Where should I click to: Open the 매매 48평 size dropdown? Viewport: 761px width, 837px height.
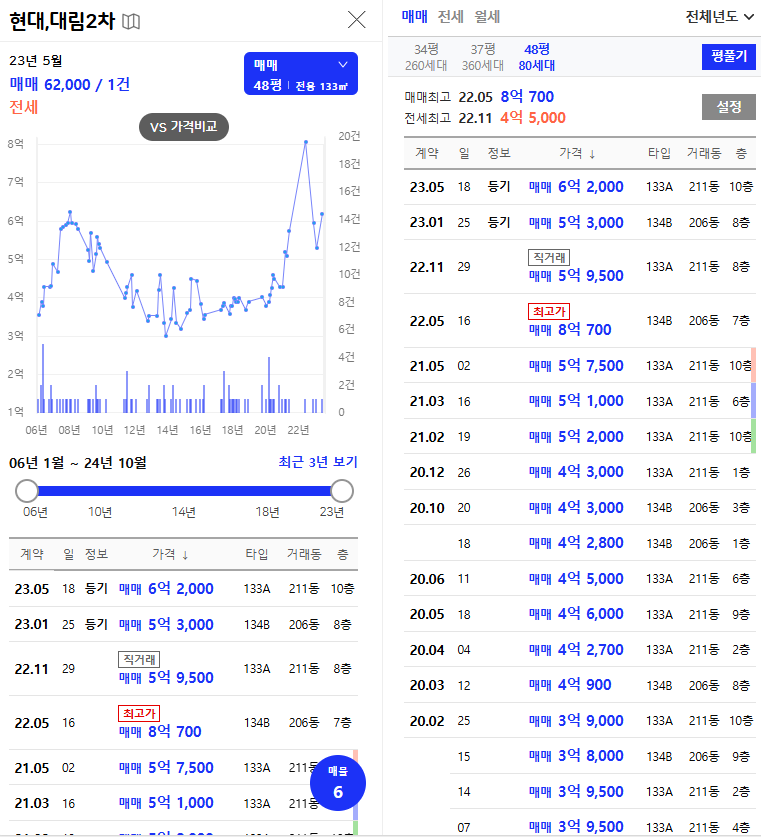point(300,74)
